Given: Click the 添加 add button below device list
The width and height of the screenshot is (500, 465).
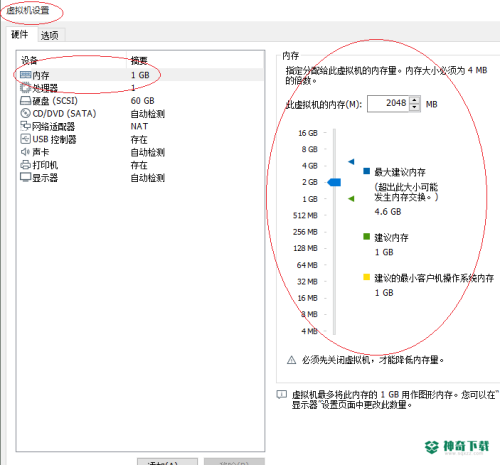Looking at the screenshot, I should point(167,462).
